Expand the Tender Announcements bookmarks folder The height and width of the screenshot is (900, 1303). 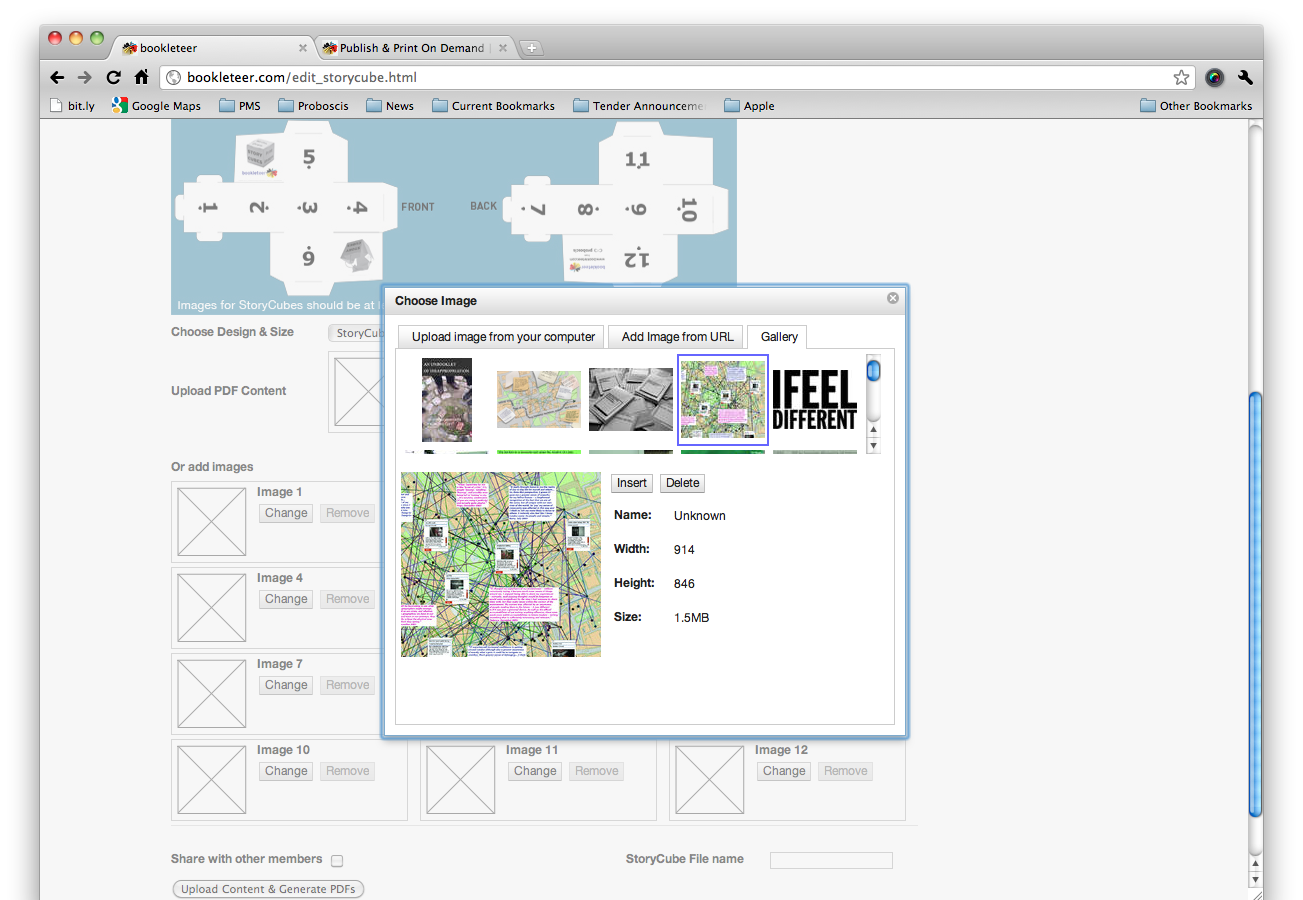click(x=639, y=106)
